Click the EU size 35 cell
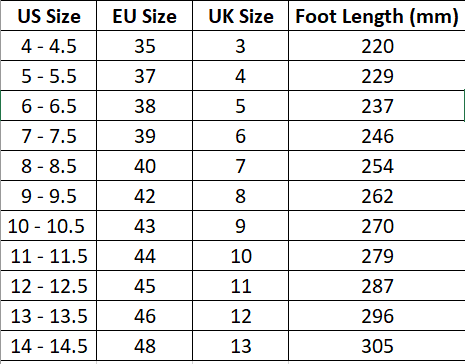Viewport: 465px width, 364px height. click(144, 46)
